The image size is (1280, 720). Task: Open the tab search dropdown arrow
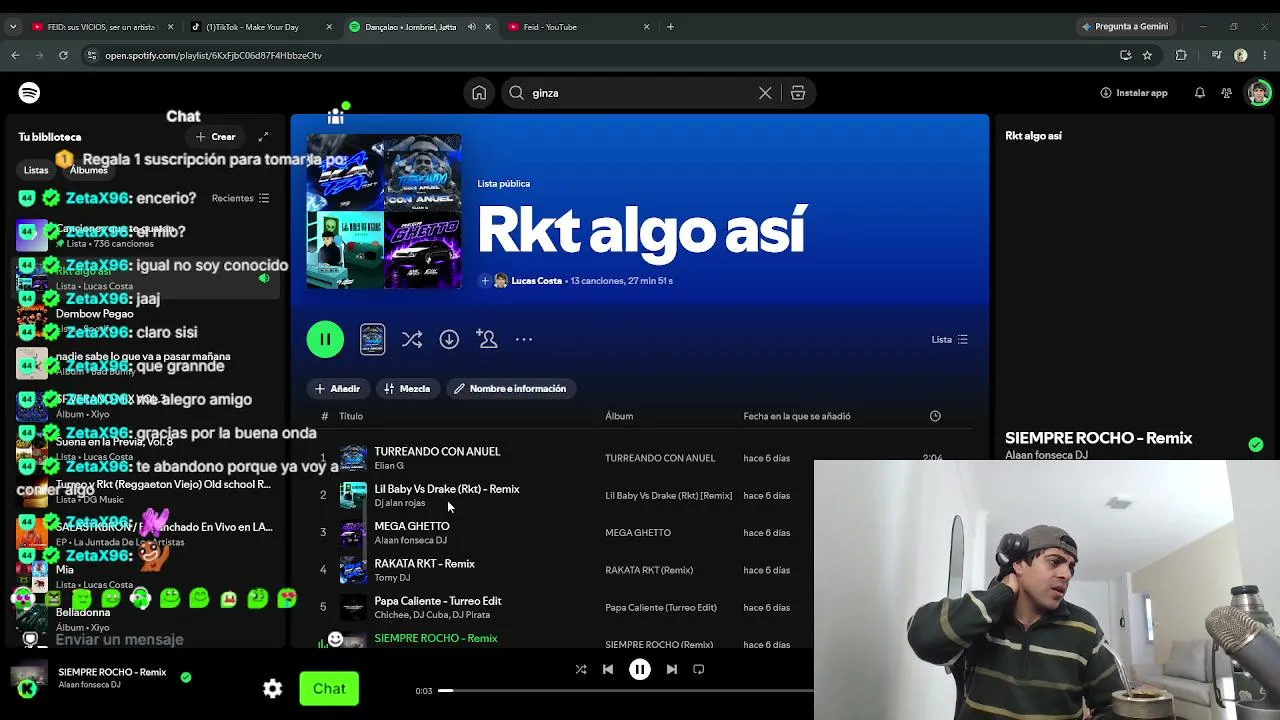pos(13,27)
